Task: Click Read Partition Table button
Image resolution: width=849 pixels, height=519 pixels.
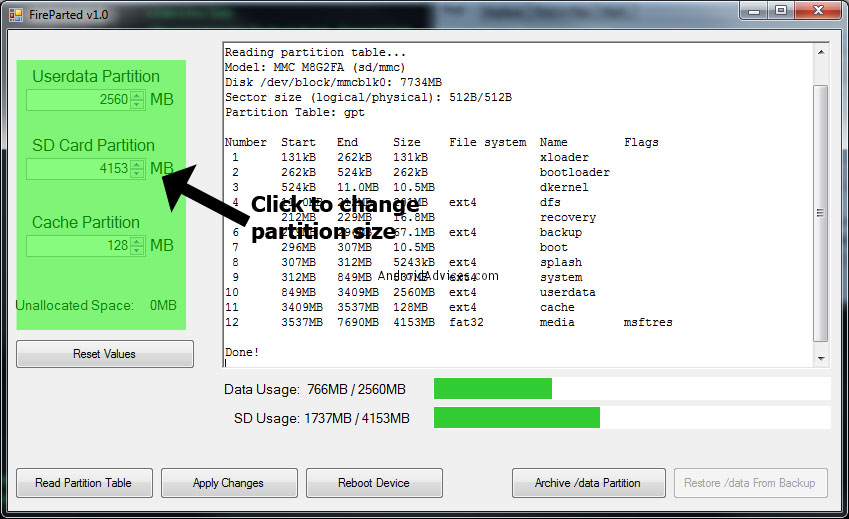Action: tap(84, 483)
